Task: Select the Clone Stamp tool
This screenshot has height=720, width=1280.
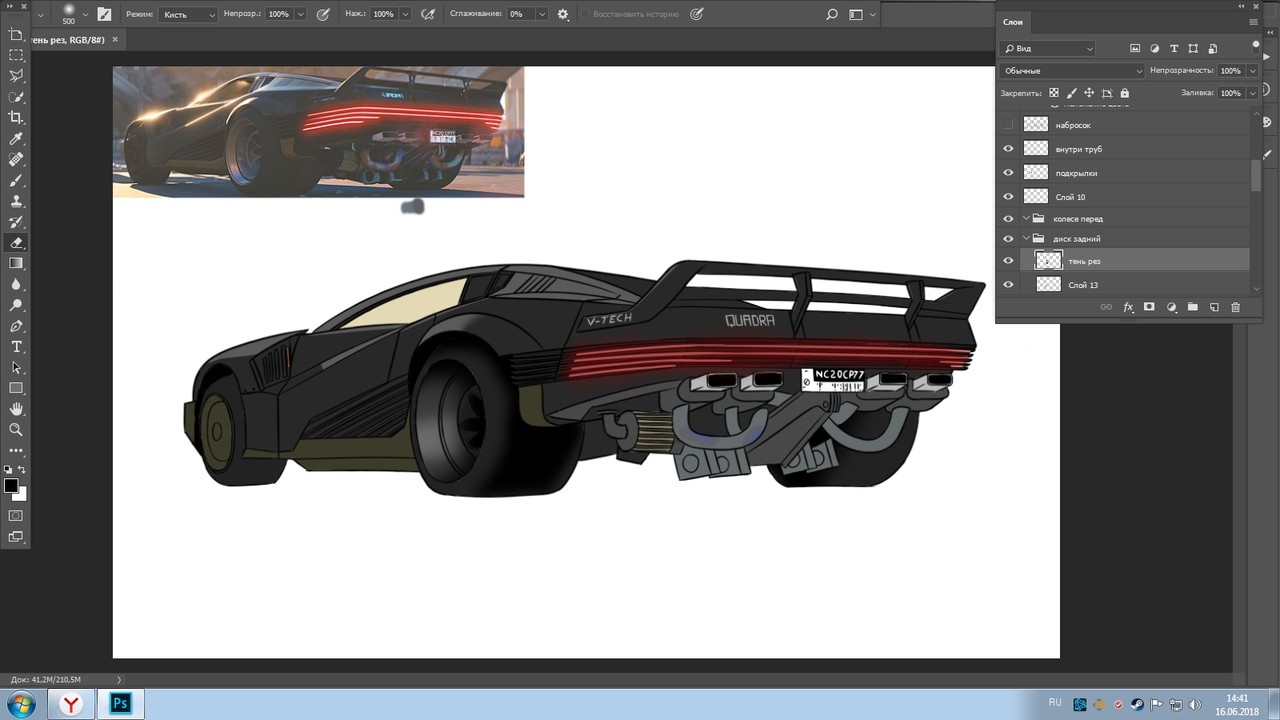Action: (x=16, y=201)
